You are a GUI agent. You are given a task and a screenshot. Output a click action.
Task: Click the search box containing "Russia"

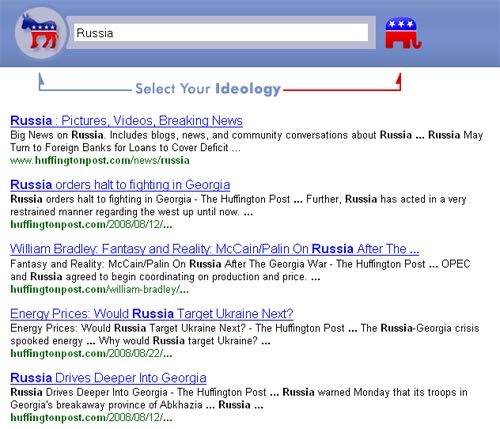(x=221, y=33)
